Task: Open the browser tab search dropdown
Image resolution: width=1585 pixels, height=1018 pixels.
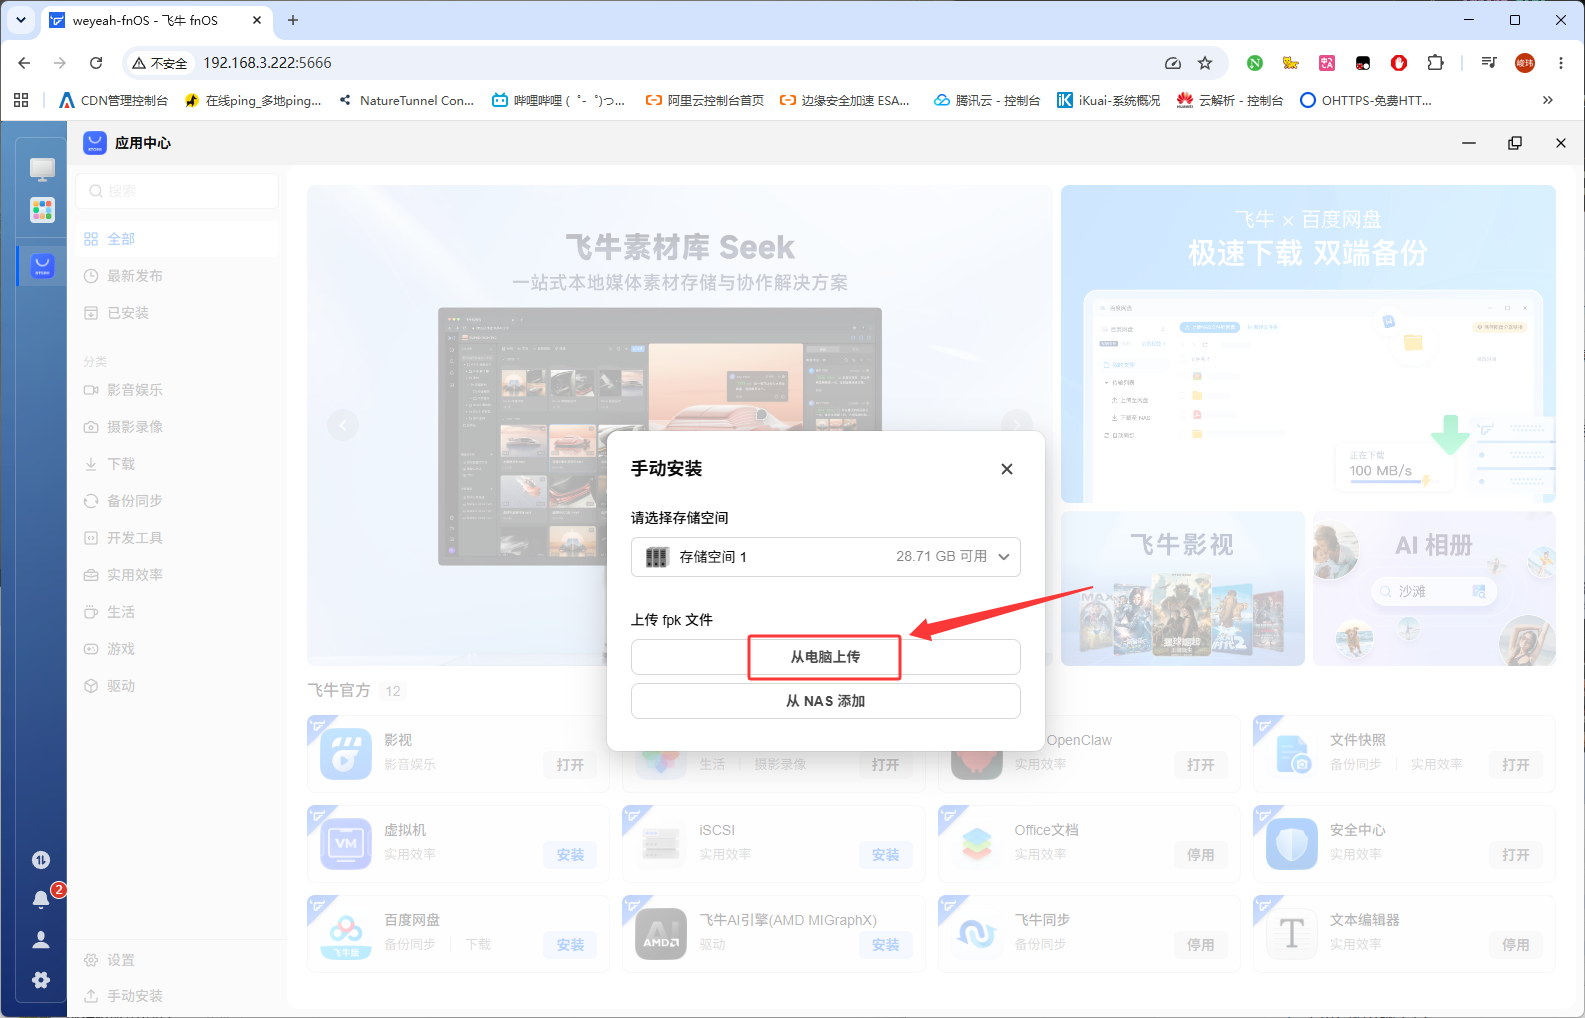Action: tap(21, 20)
